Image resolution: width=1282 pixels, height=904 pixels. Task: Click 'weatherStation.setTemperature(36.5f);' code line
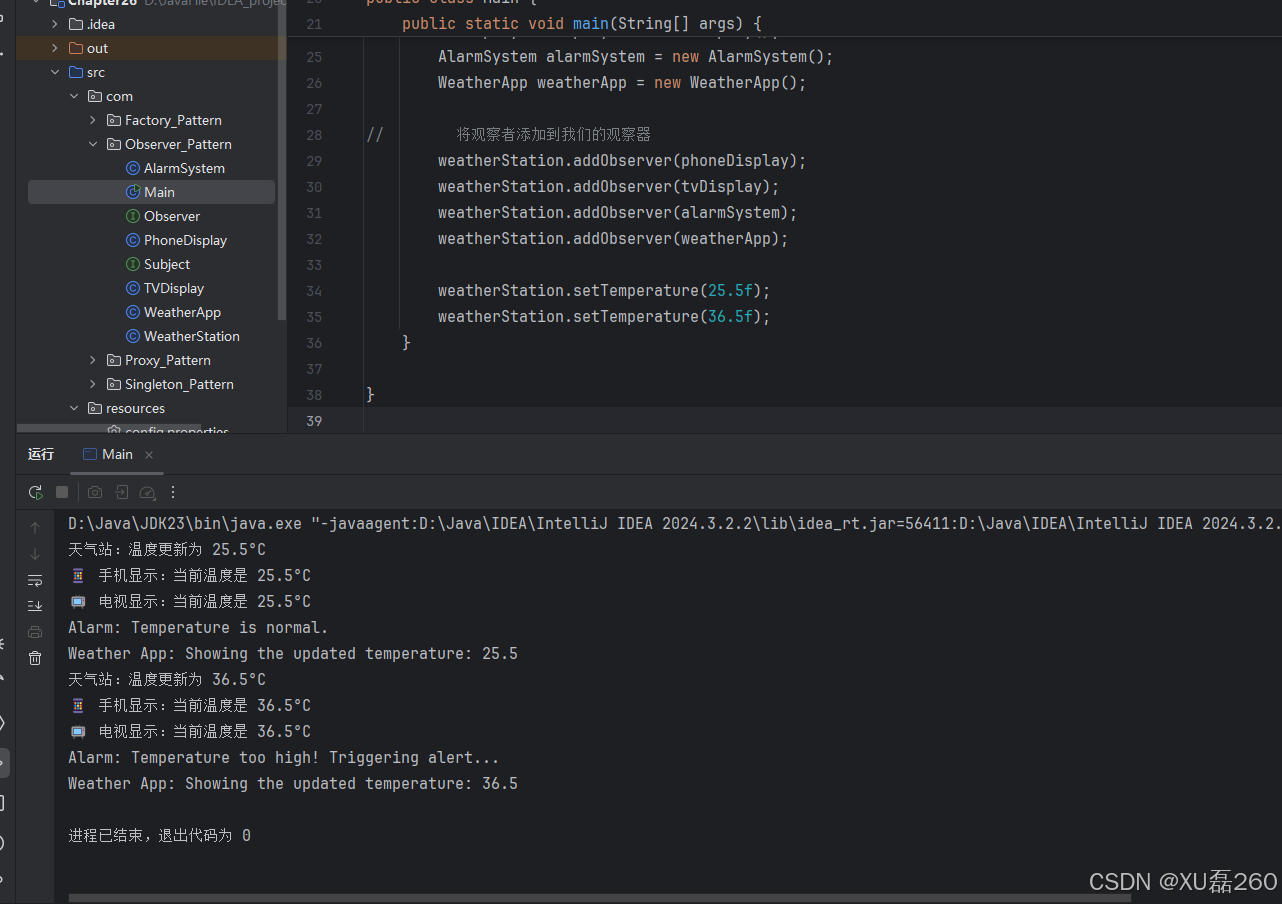[x=604, y=317]
